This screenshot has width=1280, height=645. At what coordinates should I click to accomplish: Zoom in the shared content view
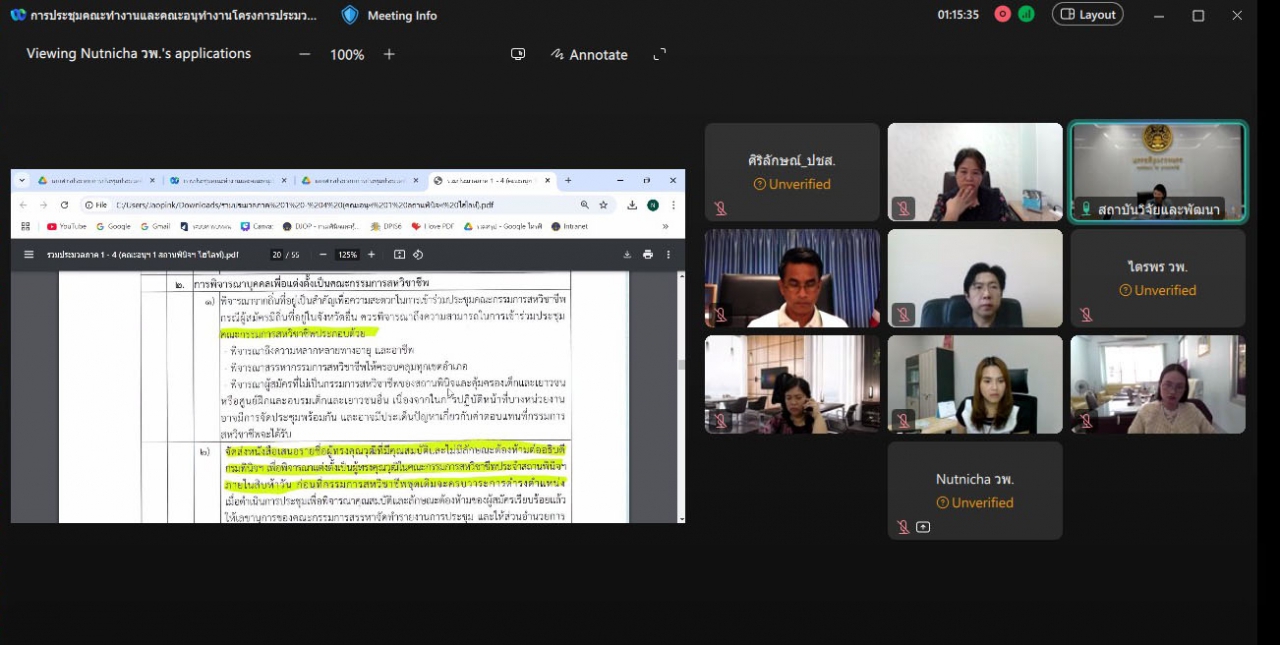point(389,54)
